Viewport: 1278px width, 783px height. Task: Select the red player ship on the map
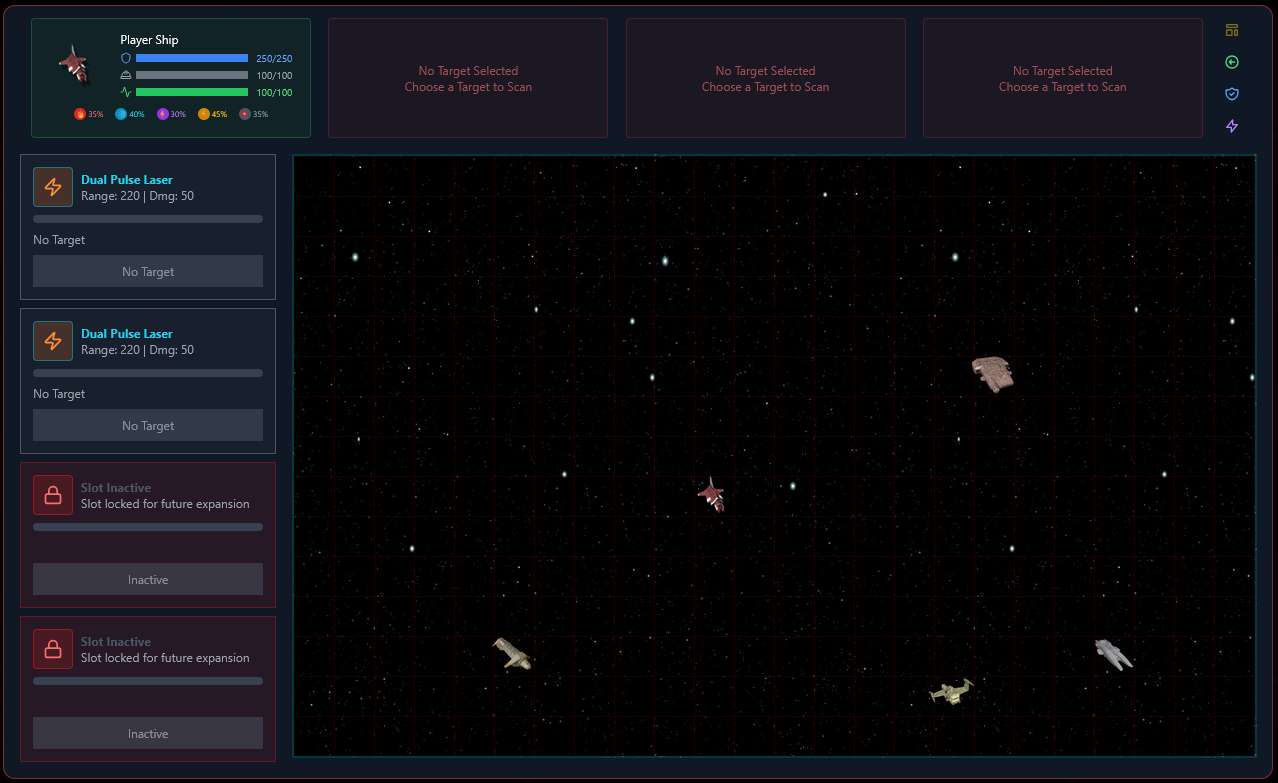[x=712, y=494]
